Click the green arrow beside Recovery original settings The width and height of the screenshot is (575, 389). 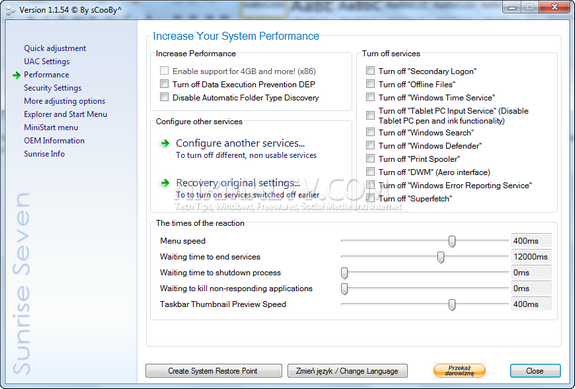click(x=165, y=183)
